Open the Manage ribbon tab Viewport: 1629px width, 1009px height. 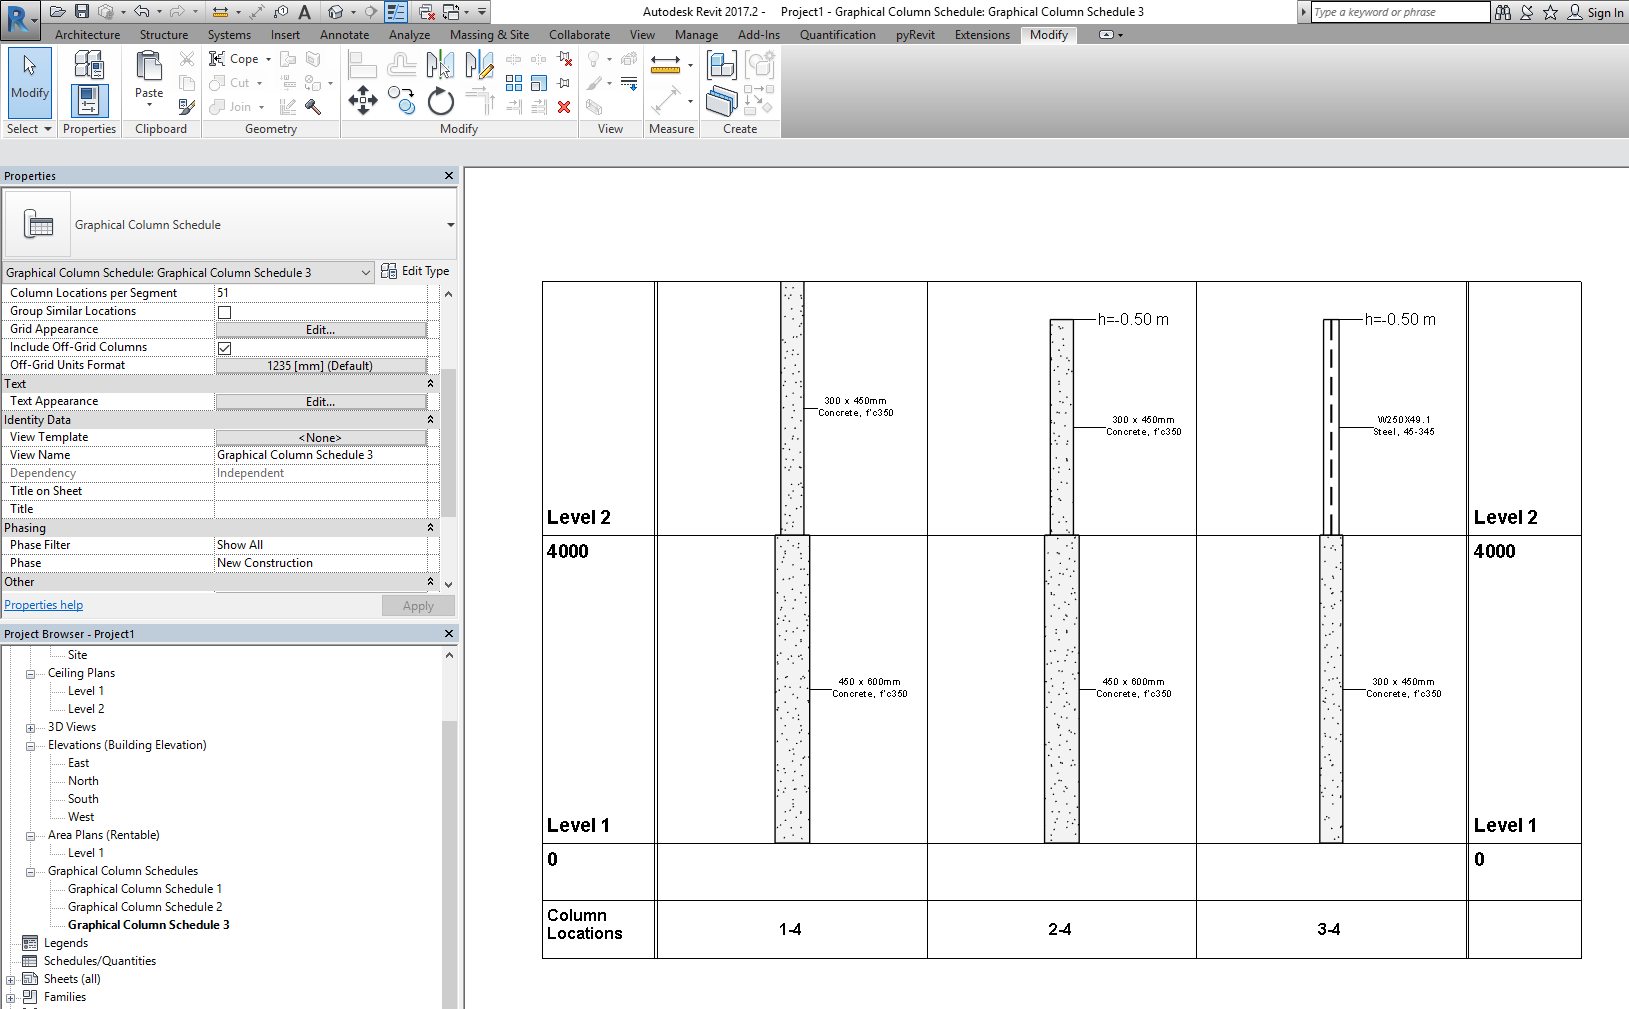click(697, 35)
